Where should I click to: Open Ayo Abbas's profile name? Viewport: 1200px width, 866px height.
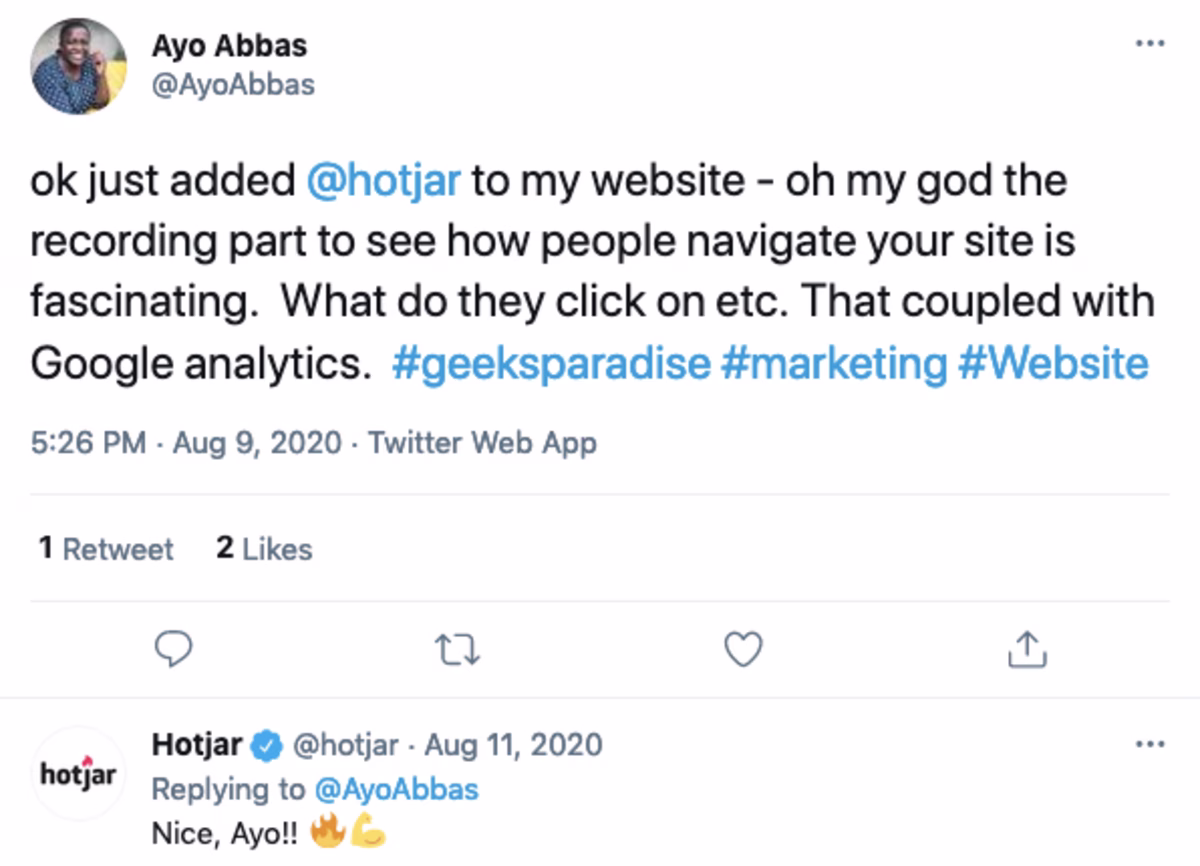pyautogui.click(x=230, y=44)
